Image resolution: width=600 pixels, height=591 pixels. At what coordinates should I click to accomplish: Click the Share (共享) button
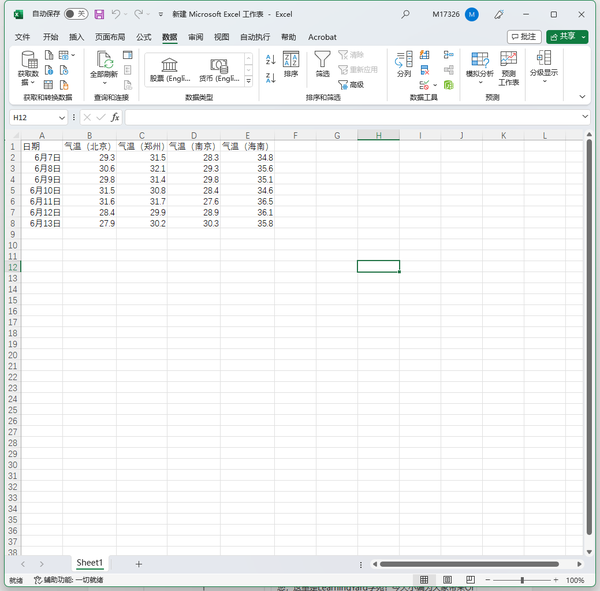click(x=567, y=37)
